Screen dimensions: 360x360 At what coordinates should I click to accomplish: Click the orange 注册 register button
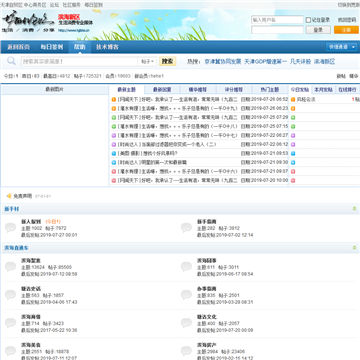pyautogui.click(x=346, y=30)
